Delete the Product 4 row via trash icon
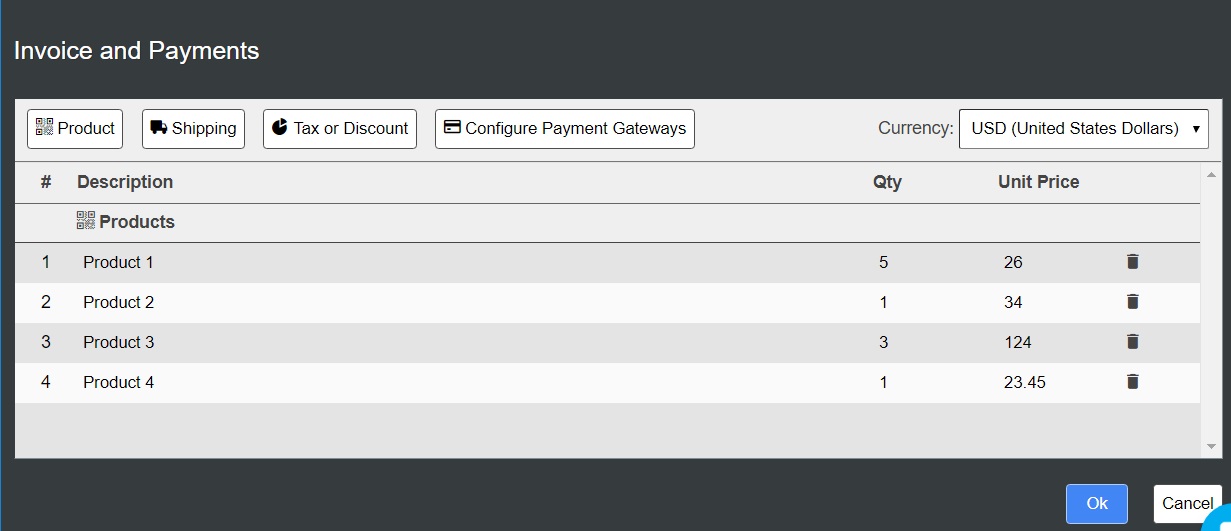 [1132, 382]
